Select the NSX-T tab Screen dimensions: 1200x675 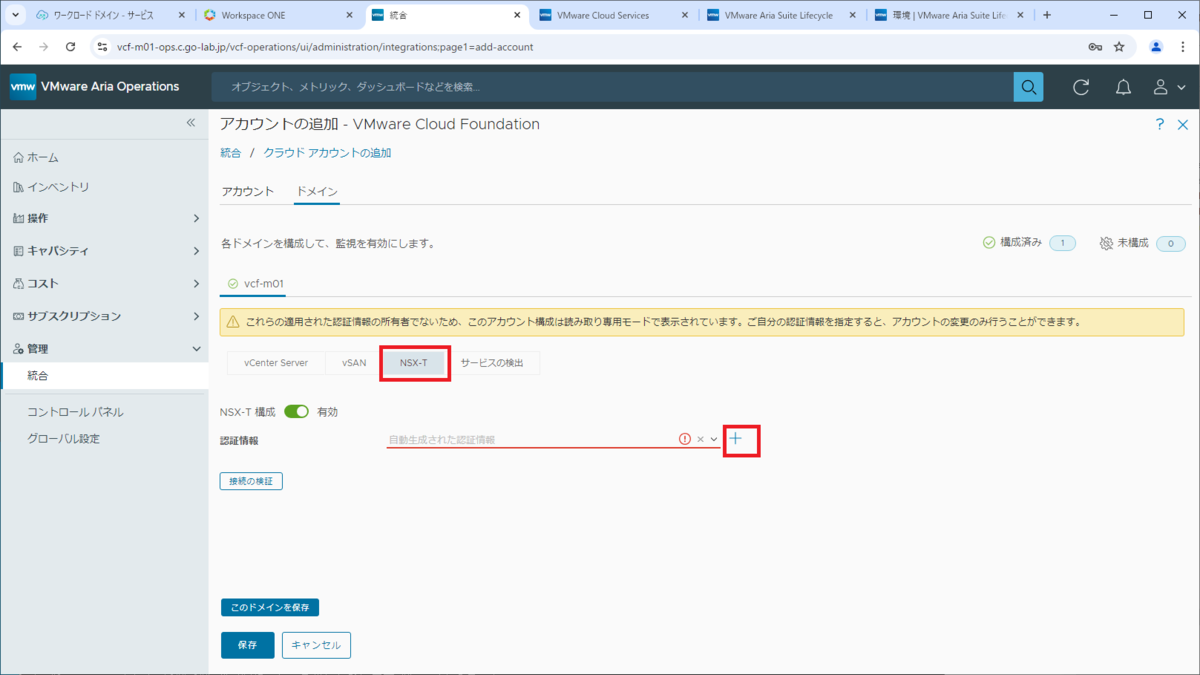coord(414,363)
